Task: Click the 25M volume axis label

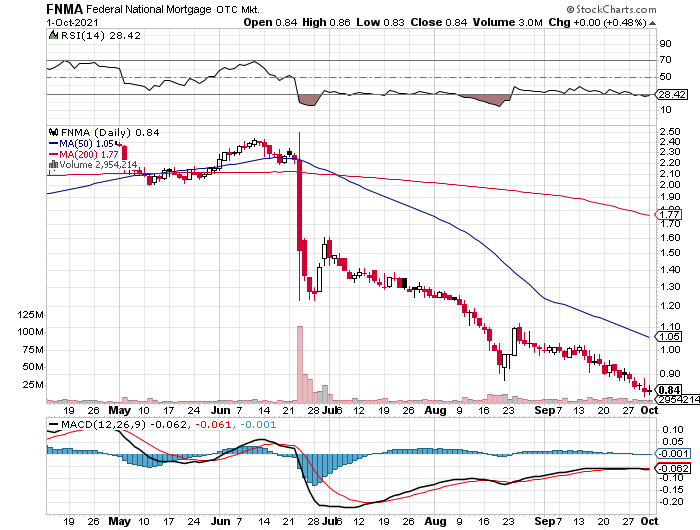Action: (x=33, y=384)
